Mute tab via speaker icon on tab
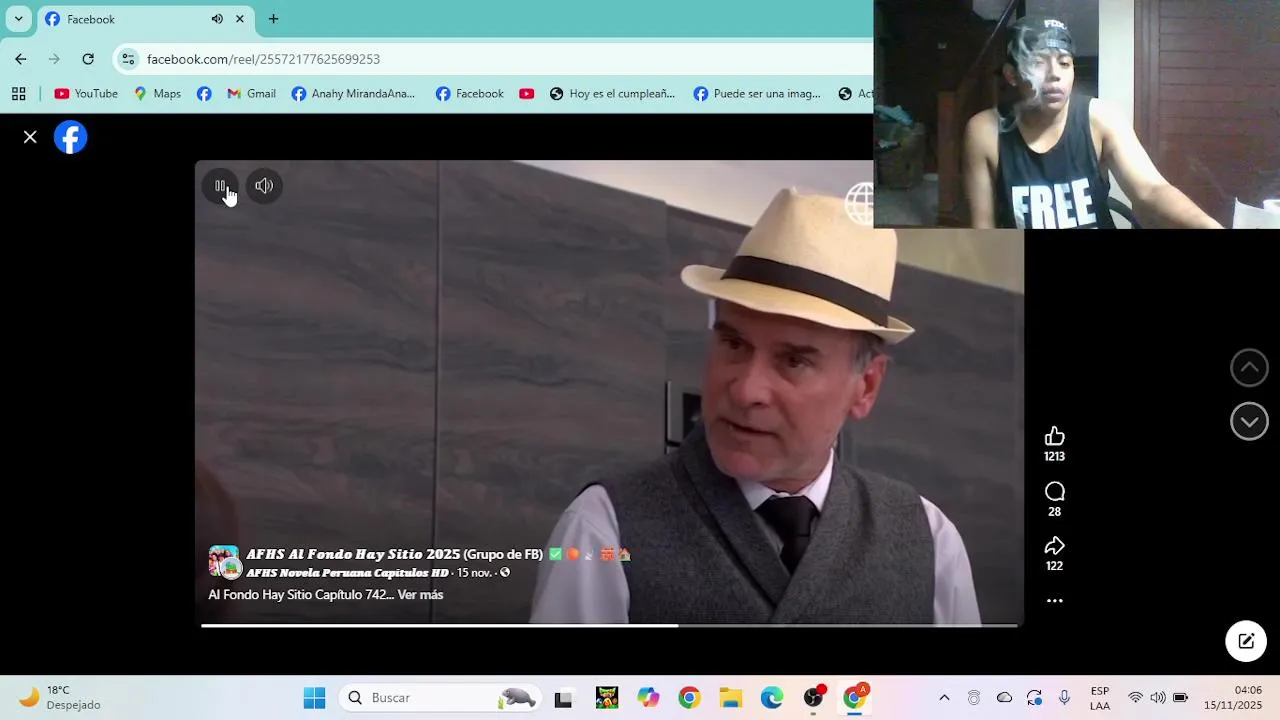 tap(217, 19)
